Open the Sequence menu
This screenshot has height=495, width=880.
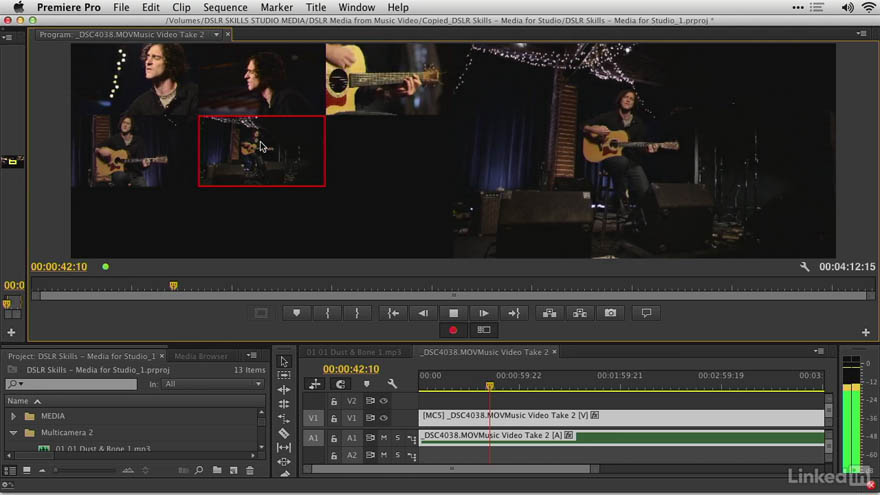pyautogui.click(x=225, y=7)
